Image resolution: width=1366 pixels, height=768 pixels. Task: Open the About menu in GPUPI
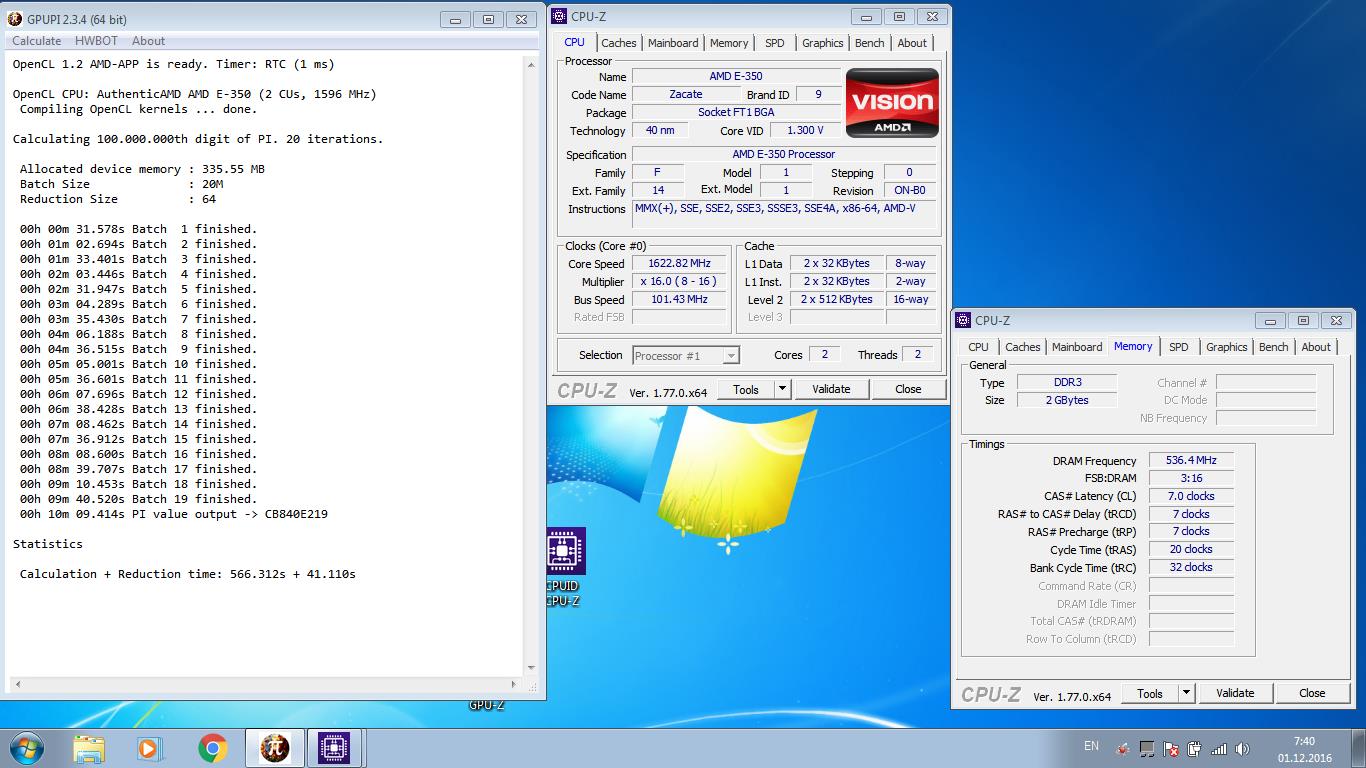click(148, 41)
